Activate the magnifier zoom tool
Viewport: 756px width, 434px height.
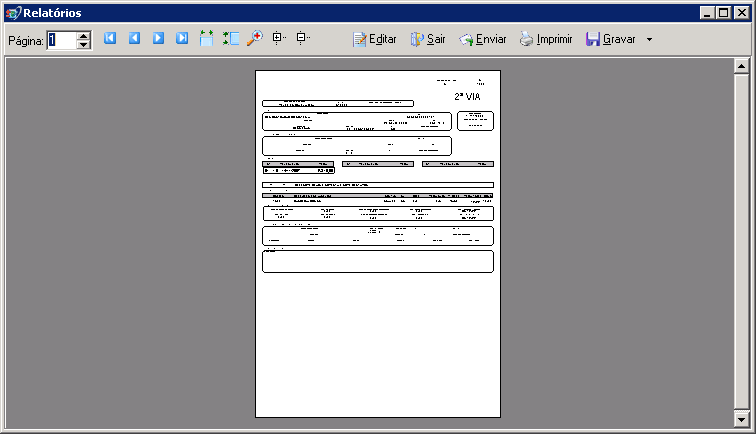click(x=255, y=38)
